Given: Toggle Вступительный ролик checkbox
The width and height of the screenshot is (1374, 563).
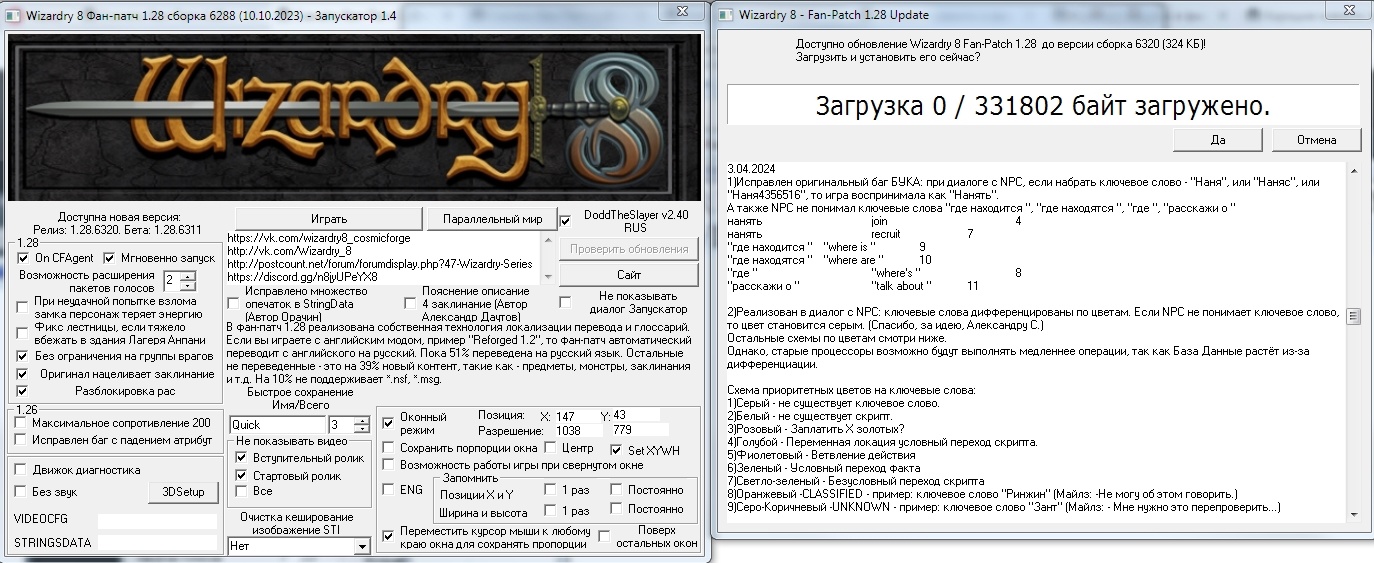Looking at the screenshot, I should pos(241,458).
